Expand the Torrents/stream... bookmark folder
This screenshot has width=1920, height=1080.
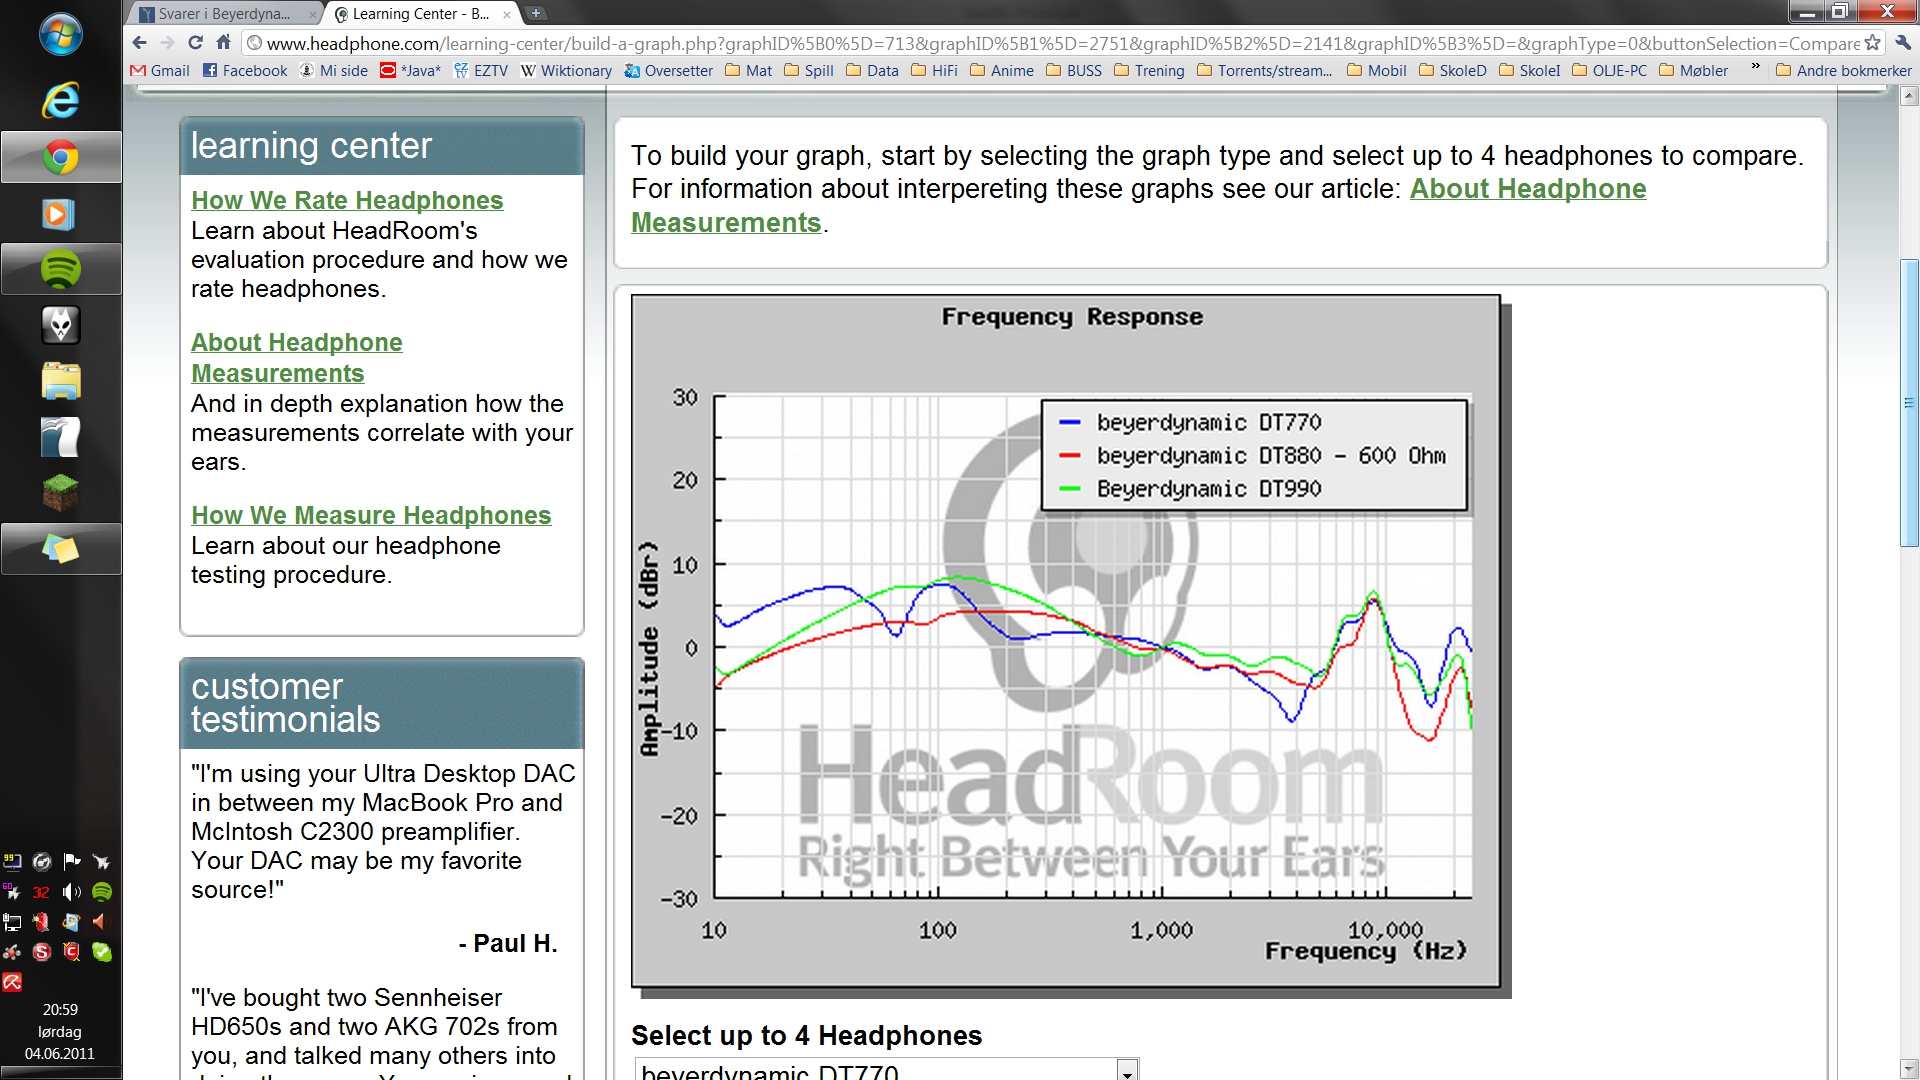coord(1264,71)
